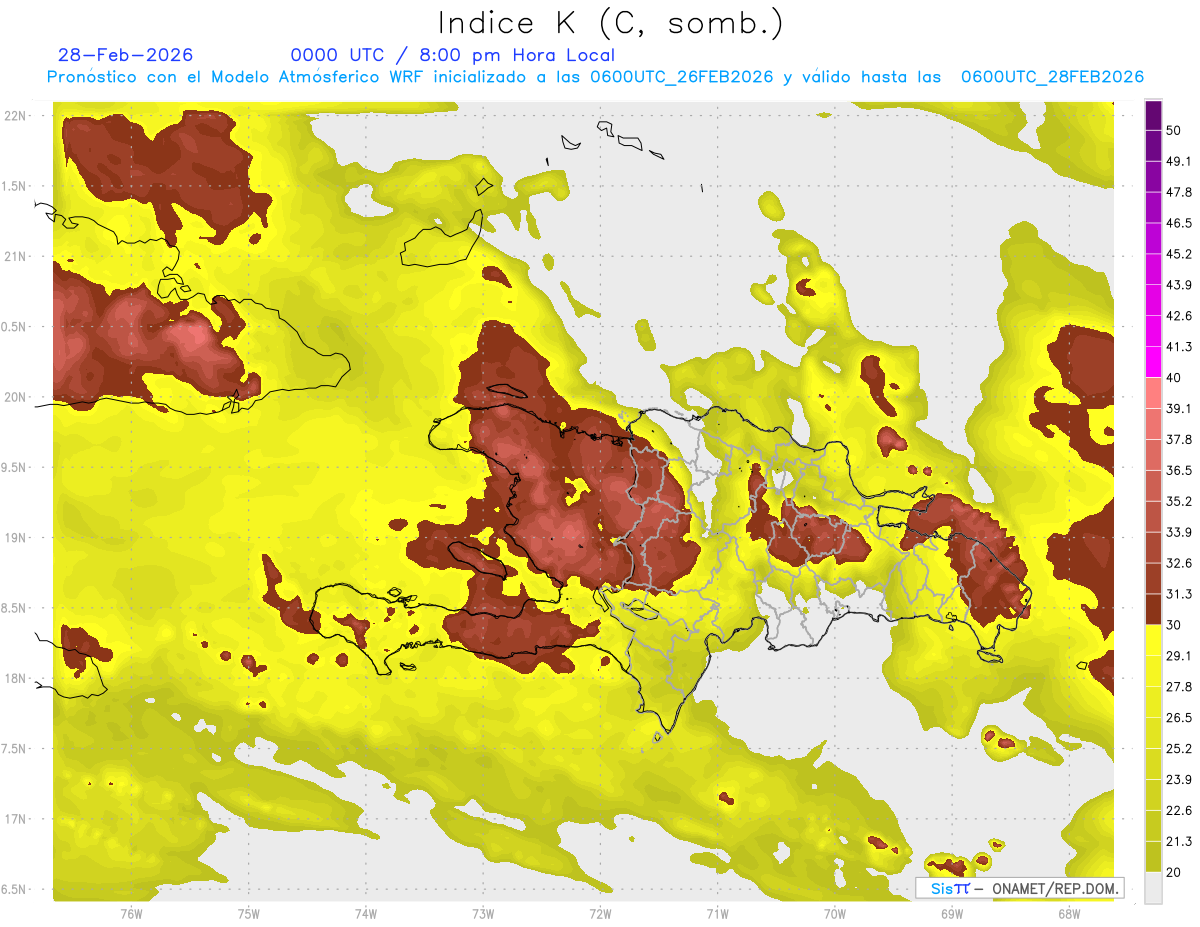Click the '27.8' value on the color scale
Image resolution: width=1200 pixels, height=927 pixels.
(x=1179, y=686)
